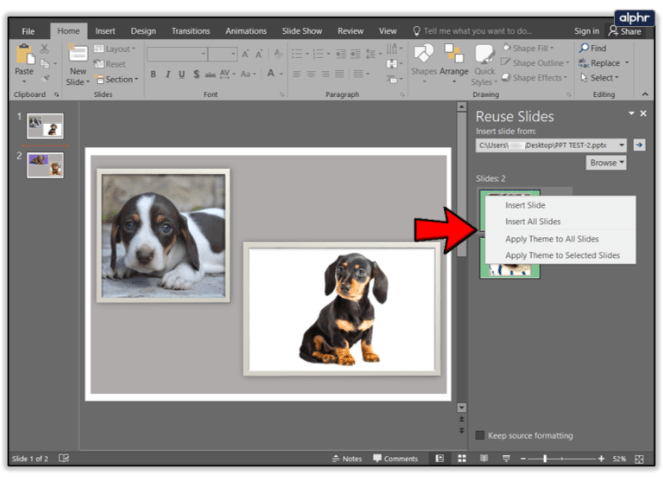663x481 pixels.
Task: Open the Notes pane from status bar
Action: pyautogui.click(x=346, y=458)
